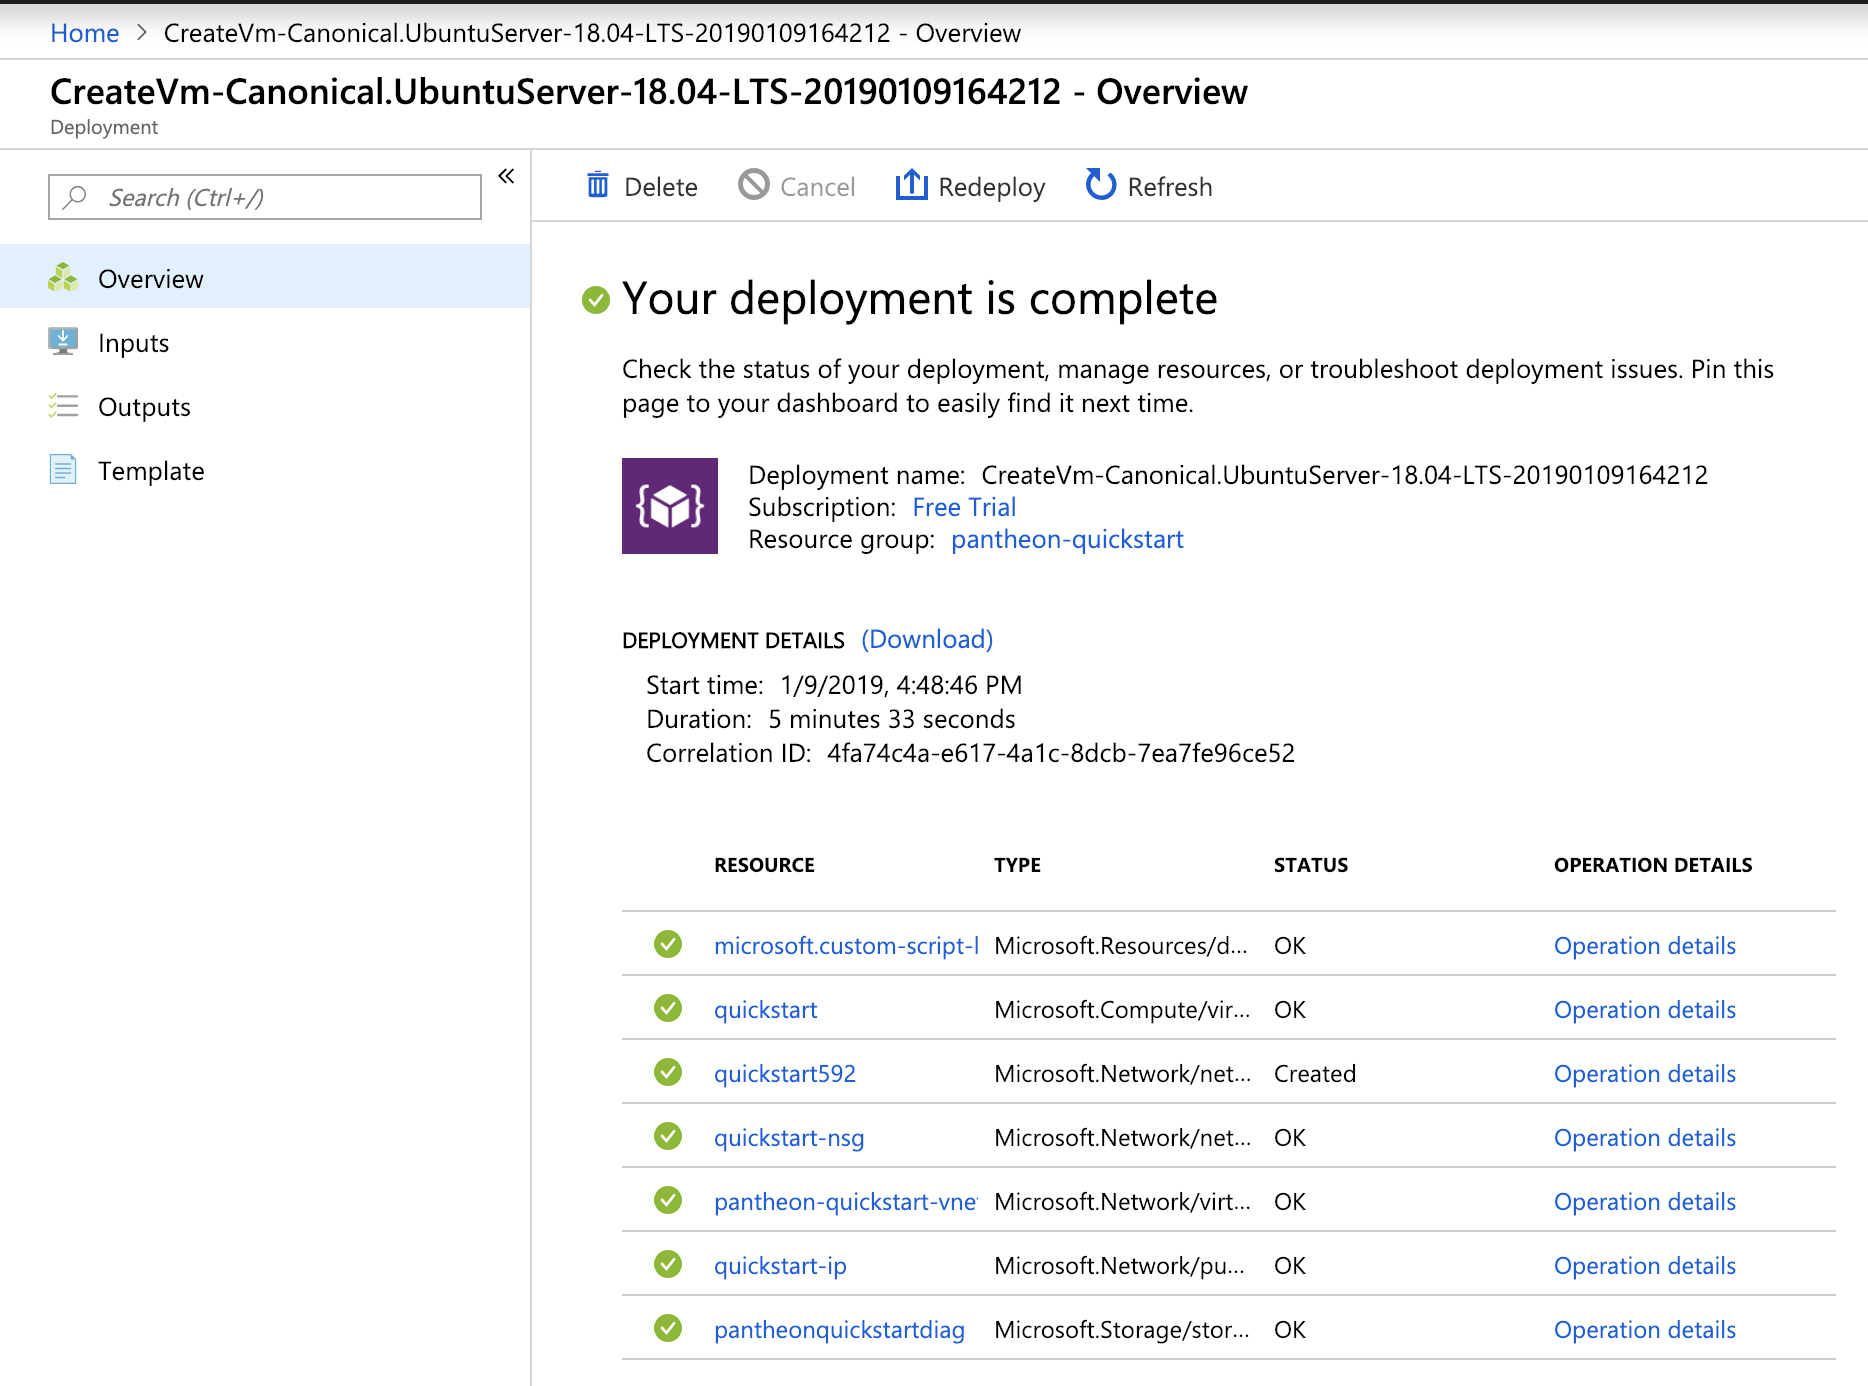Download the deployment details
The height and width of the screenshot is (1386, 1868).
click(927, 639)
